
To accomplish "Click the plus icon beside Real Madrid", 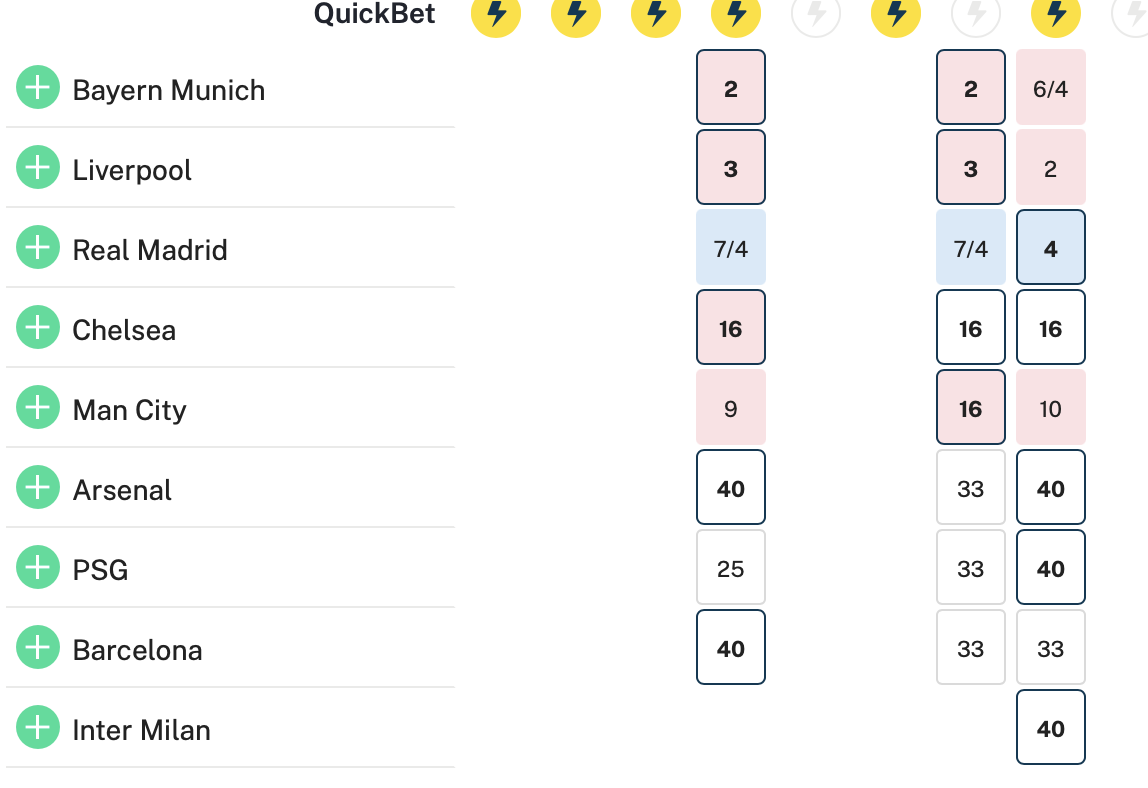I will click(38, 247).
